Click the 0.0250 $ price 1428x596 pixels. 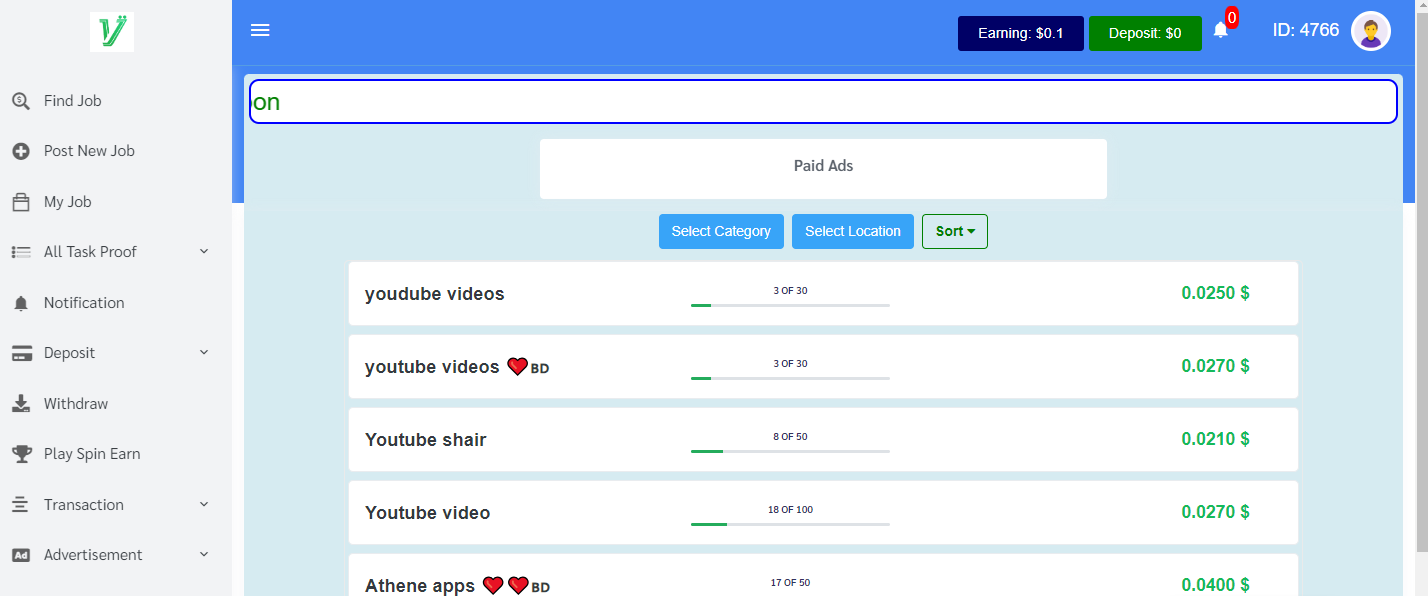1215,293
